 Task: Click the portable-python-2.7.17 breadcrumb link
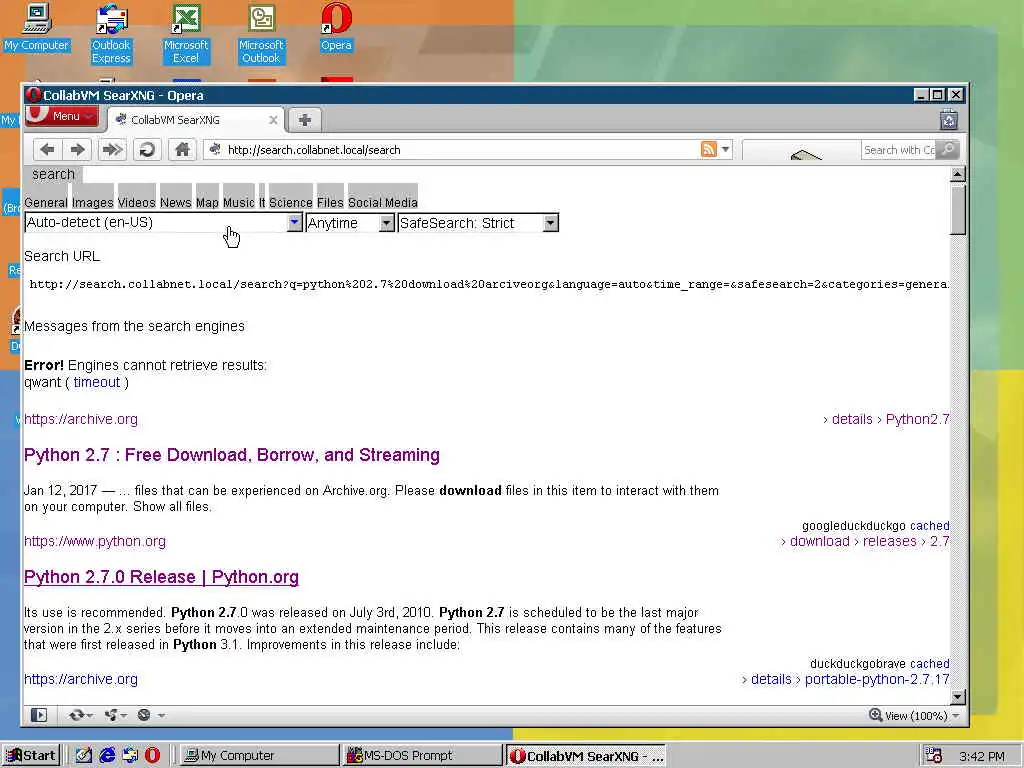click(877, 679)
